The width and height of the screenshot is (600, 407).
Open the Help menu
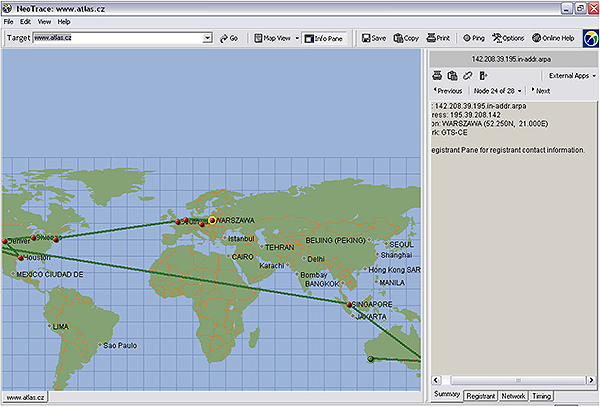tap(64, 22)
